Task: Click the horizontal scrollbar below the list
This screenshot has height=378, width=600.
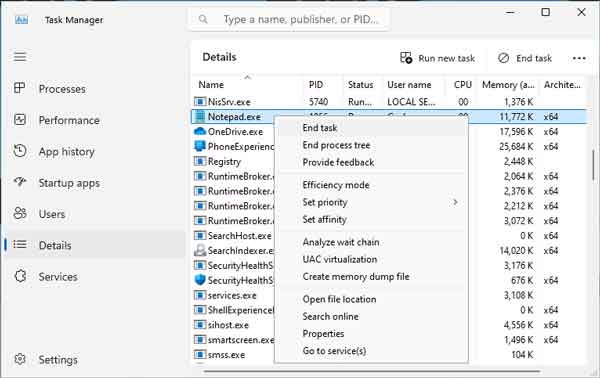Action: (372, 371)
